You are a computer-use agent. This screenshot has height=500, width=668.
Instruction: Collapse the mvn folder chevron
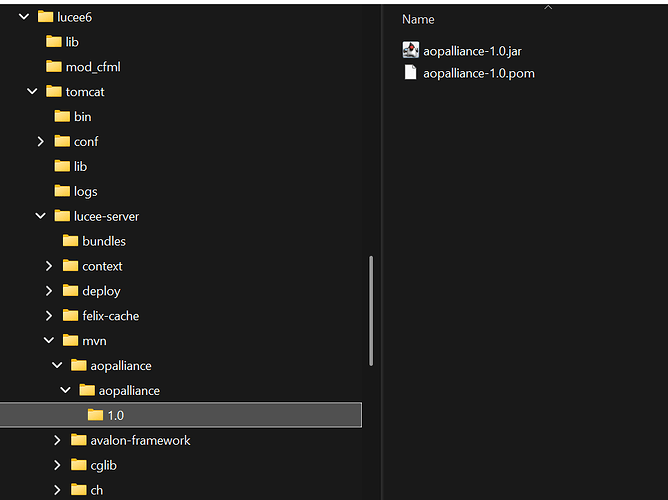tap(49, 340)
